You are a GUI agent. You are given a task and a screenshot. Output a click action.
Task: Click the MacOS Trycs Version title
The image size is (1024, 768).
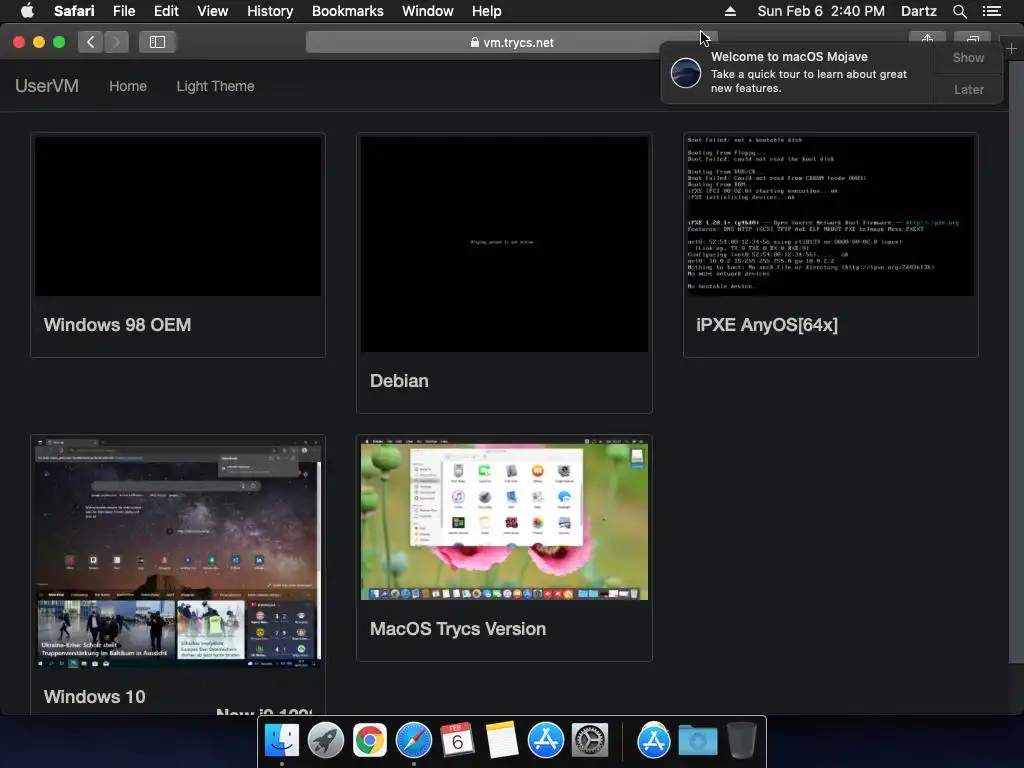[458, 629]
